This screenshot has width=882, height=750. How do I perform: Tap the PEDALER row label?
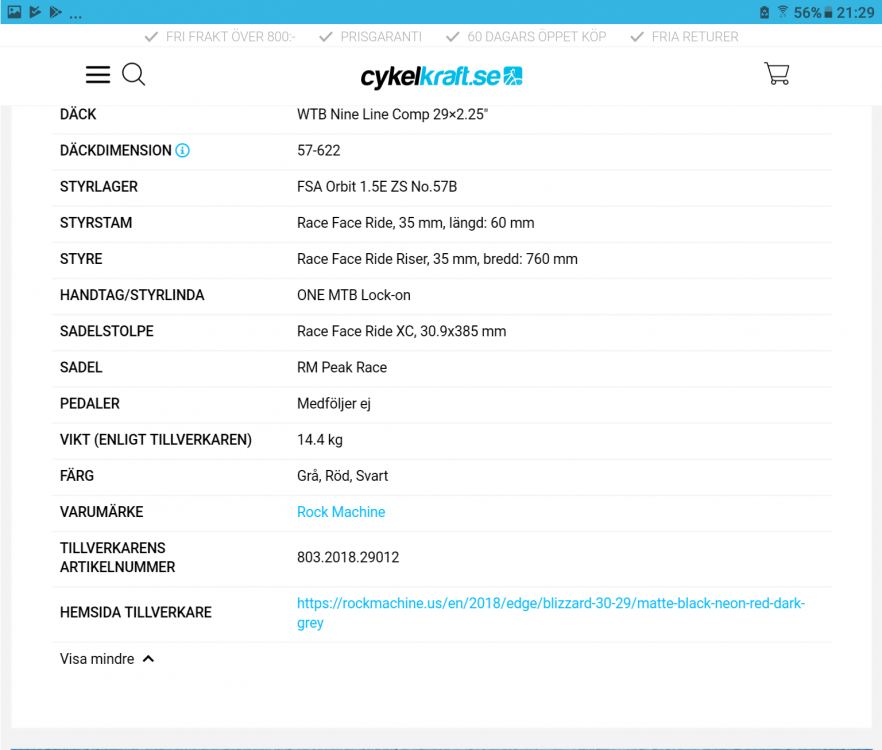89,404
